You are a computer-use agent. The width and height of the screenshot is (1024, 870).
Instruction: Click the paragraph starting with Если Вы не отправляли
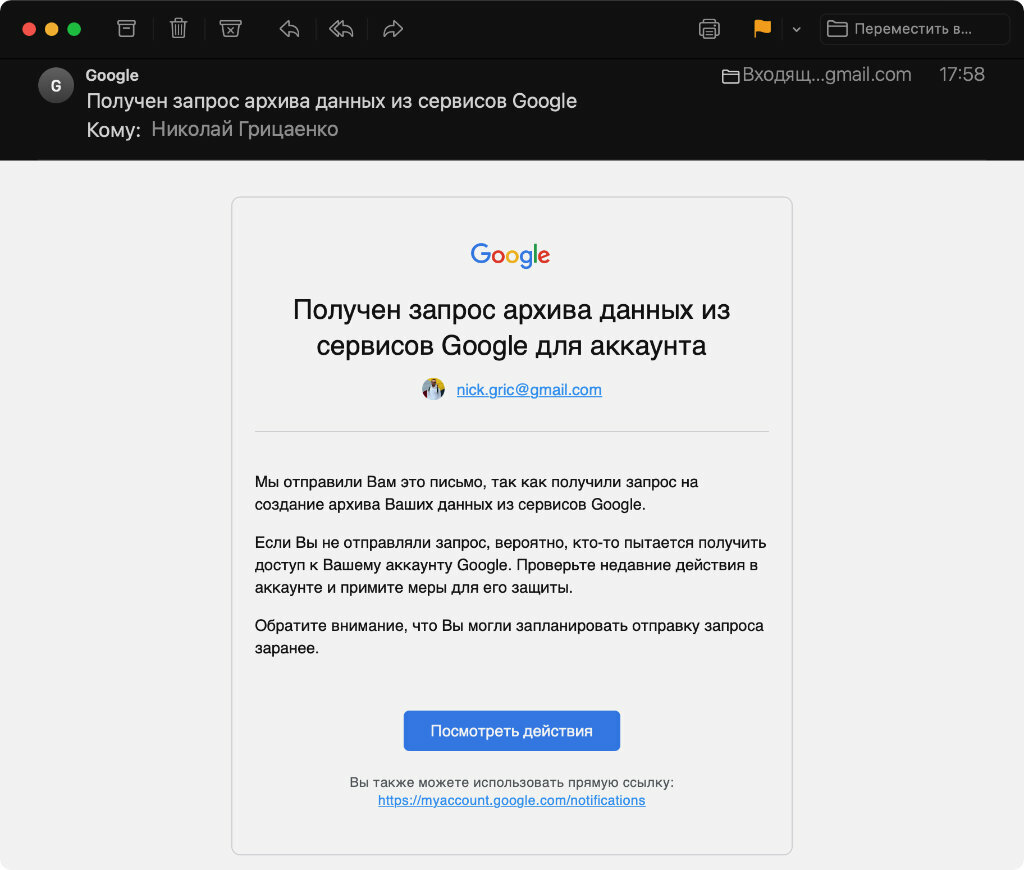[x=511, y=565]
